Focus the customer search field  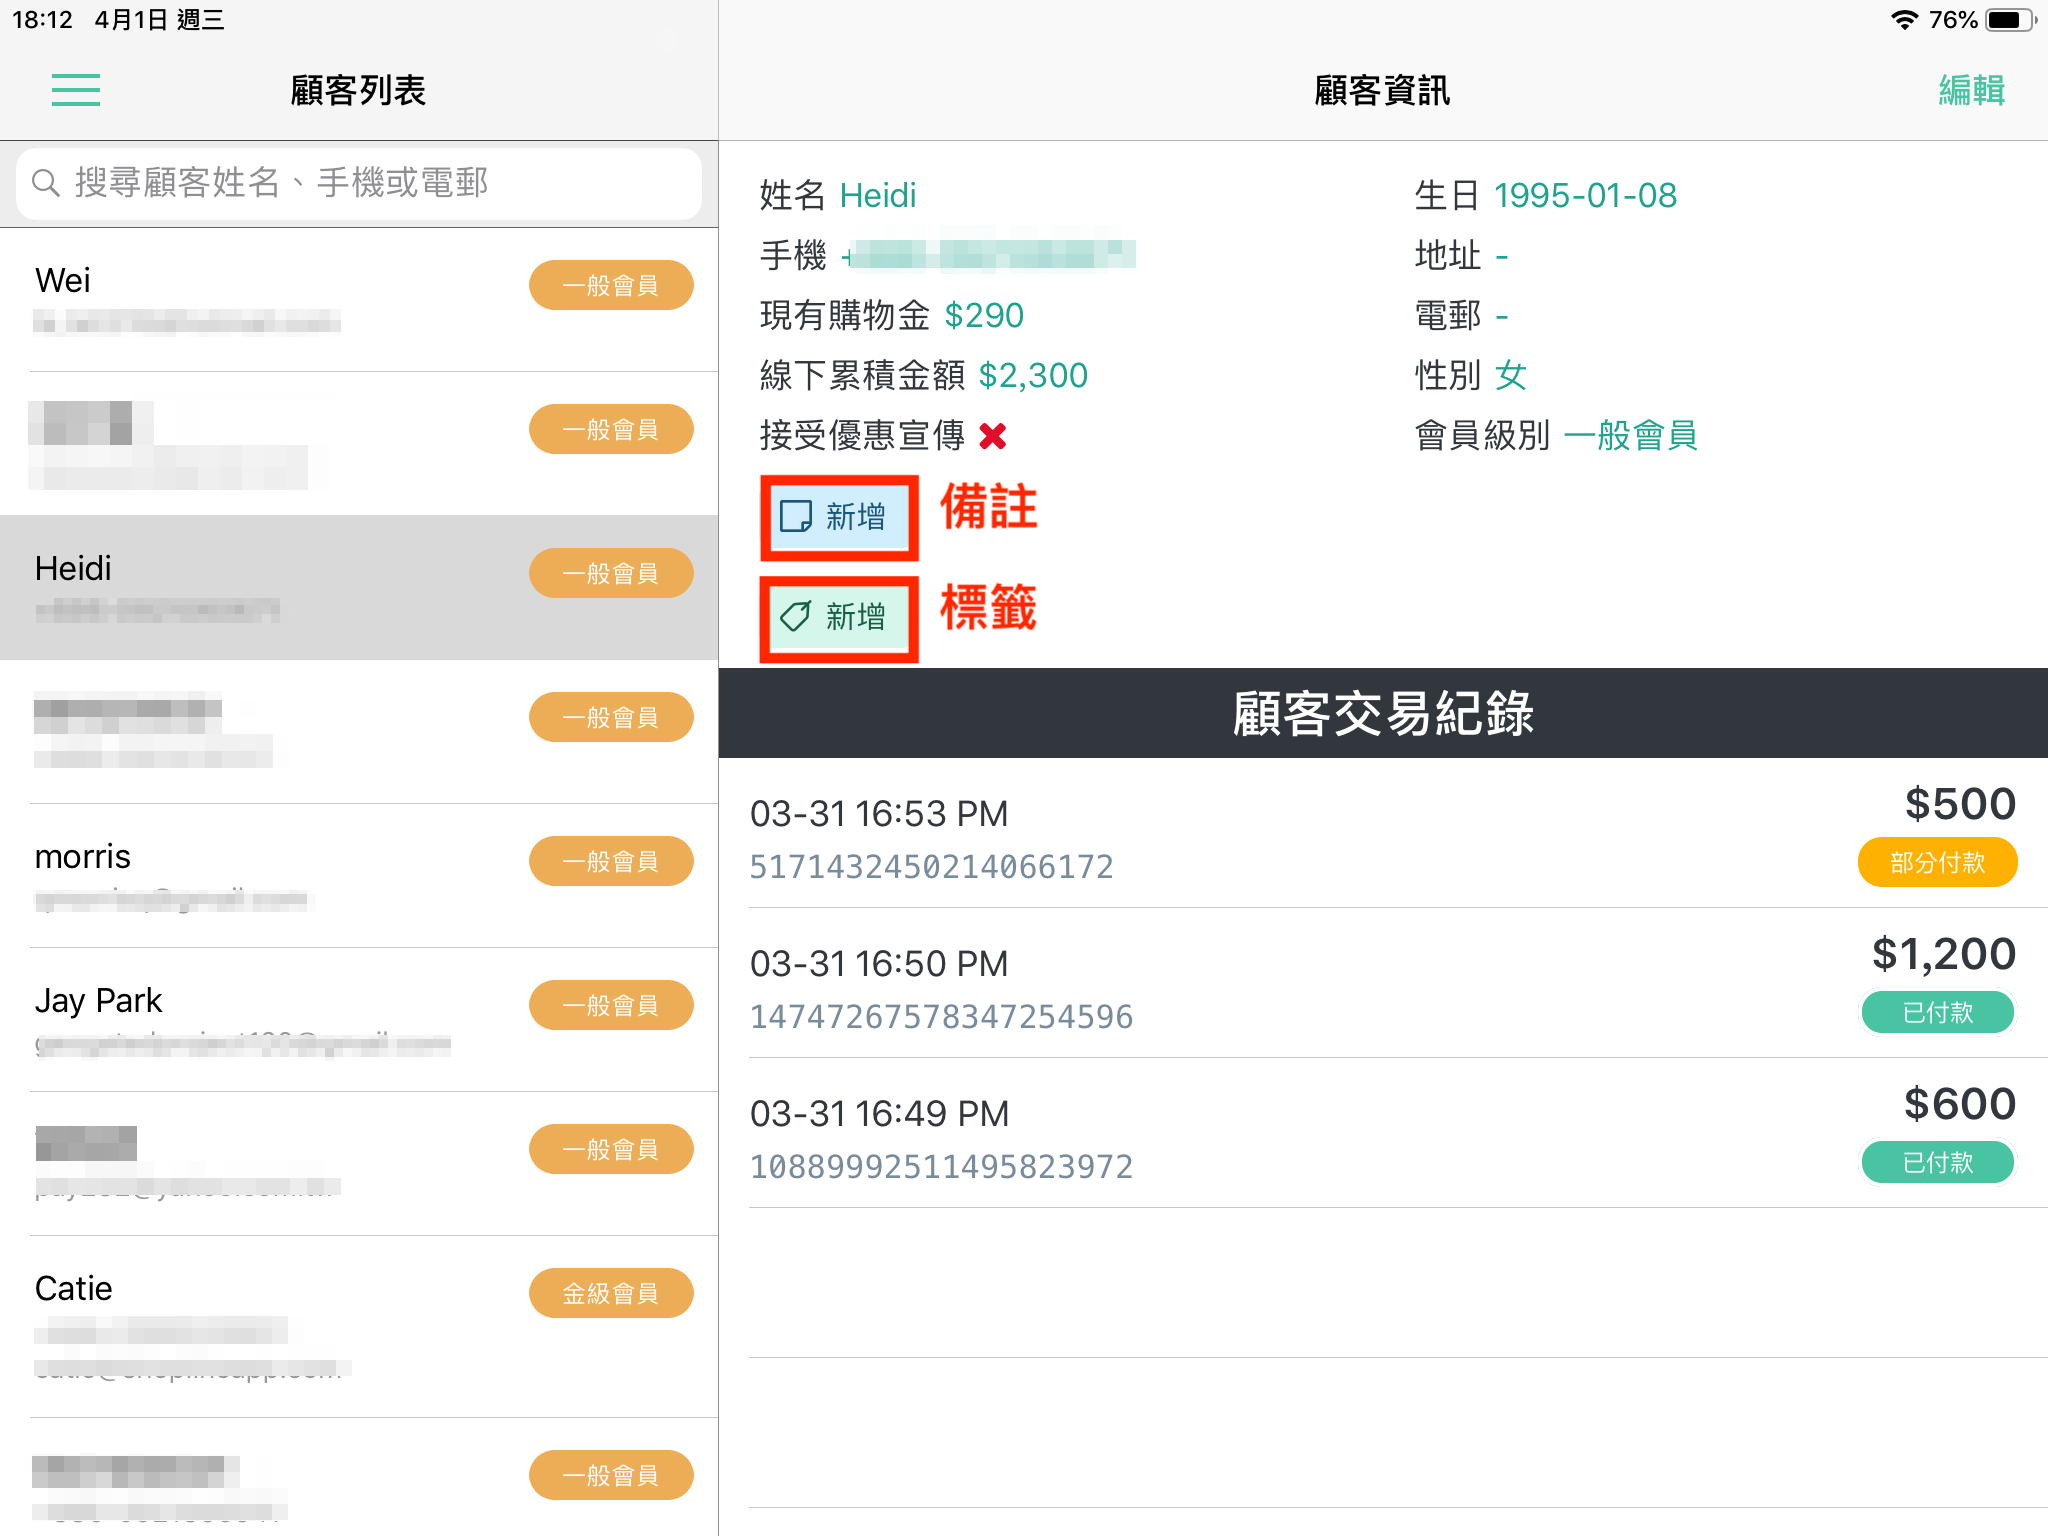[x=359, y=183]
